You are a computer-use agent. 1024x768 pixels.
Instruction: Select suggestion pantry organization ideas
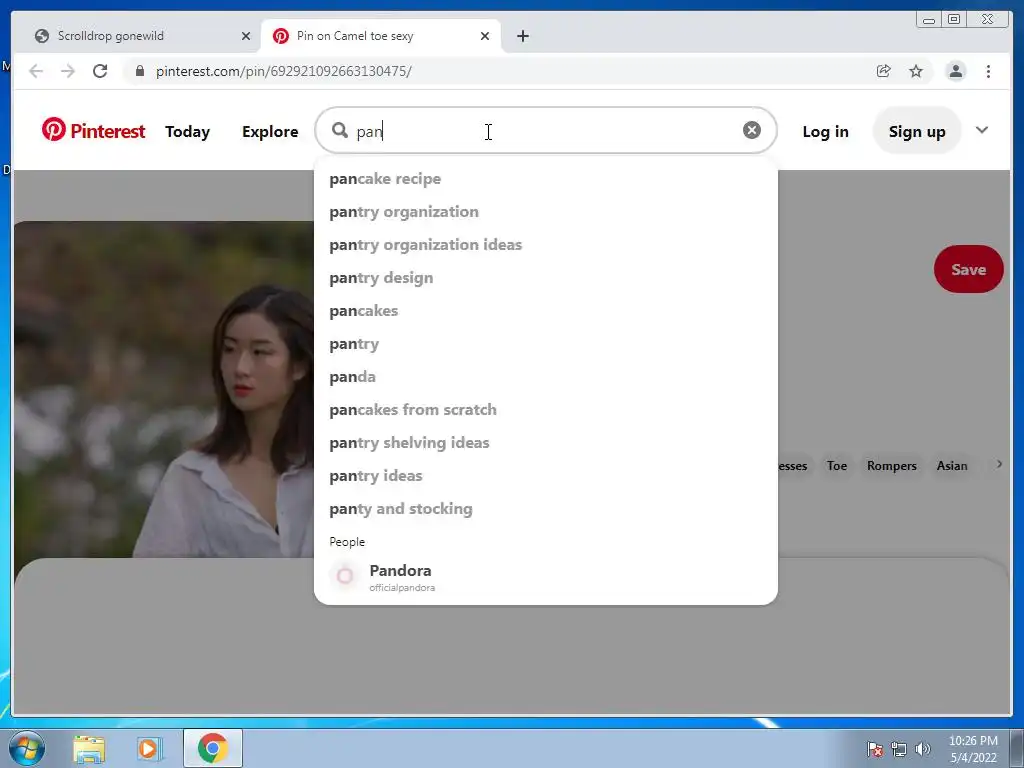545,244
